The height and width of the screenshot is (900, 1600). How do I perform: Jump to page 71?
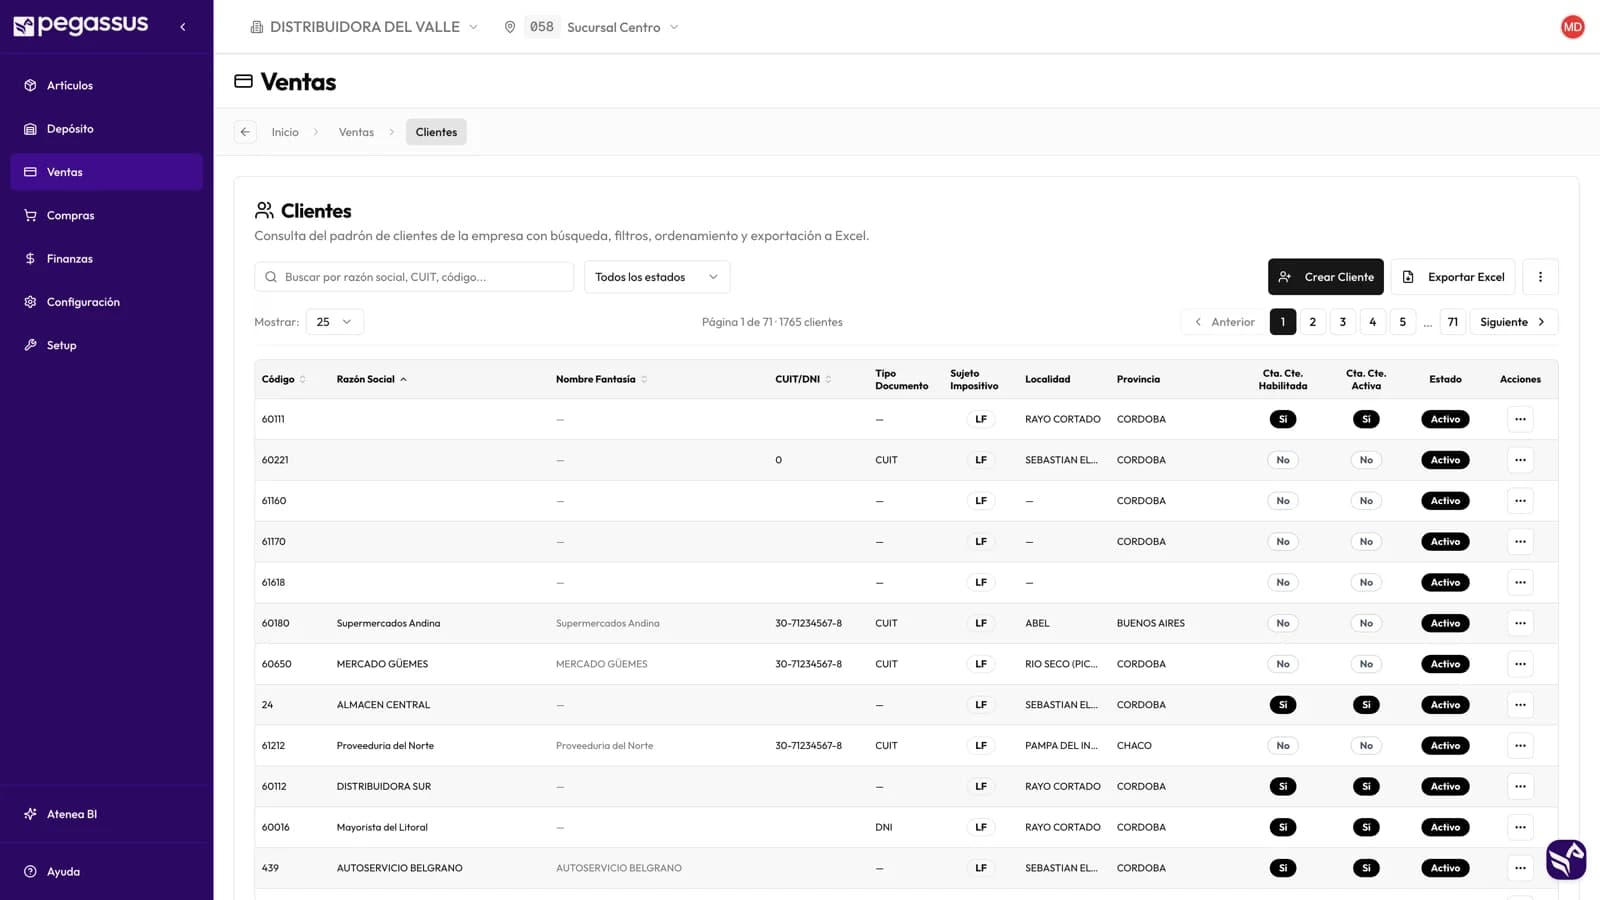[1453, 322]
